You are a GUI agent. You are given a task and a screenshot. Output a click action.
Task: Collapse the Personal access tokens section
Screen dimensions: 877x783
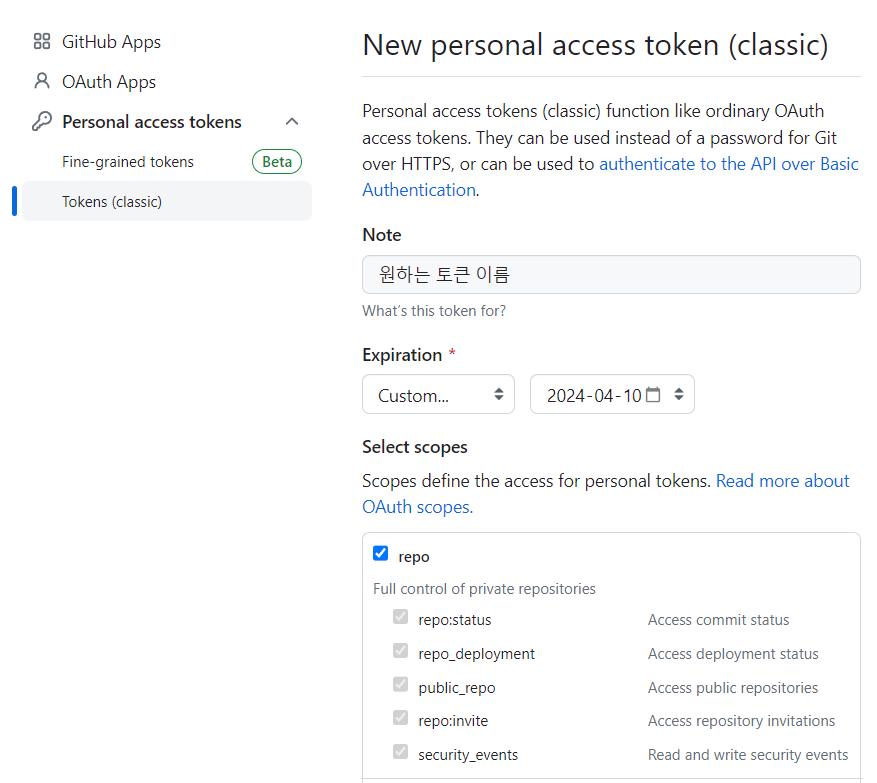click(292, 121)
